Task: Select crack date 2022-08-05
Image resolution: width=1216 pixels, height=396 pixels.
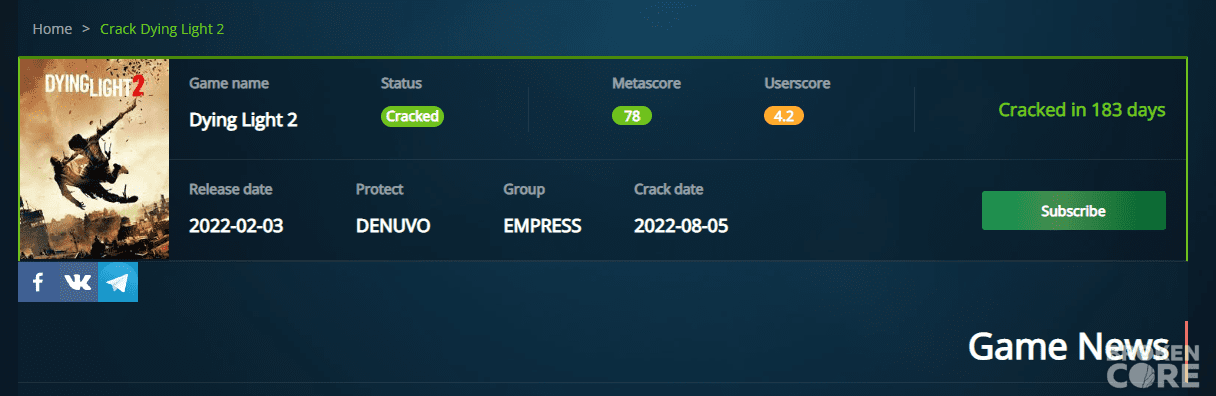Action: (681, 226)
